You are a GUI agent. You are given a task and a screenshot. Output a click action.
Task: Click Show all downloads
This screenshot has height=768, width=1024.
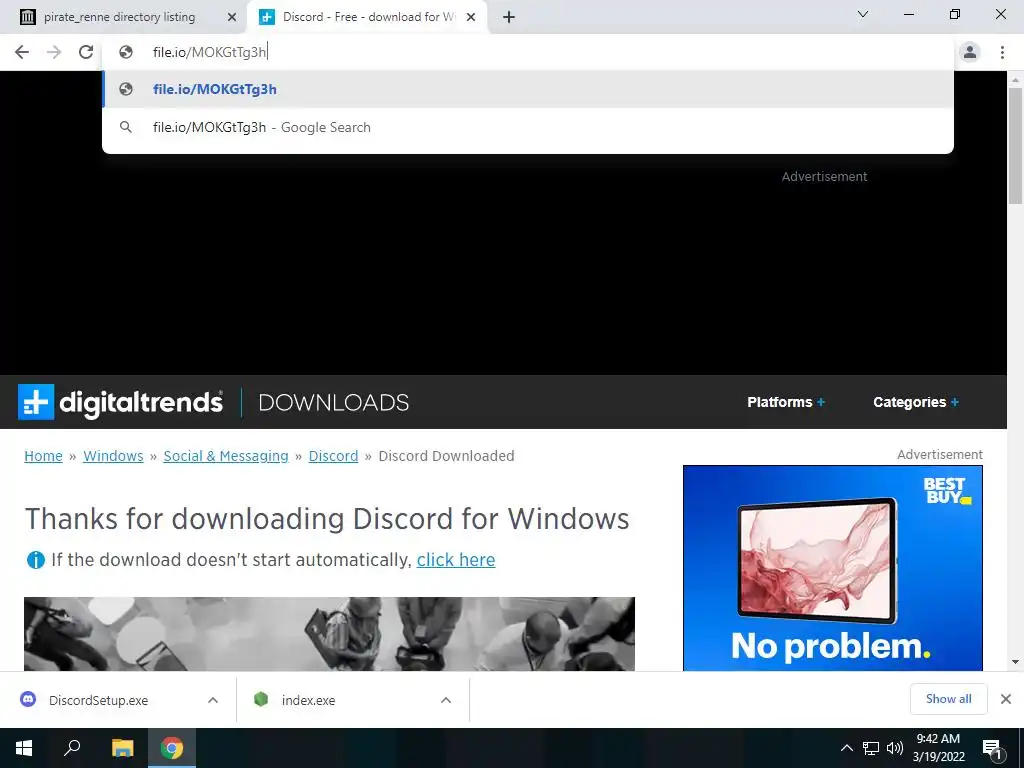(x=948, y=699)
